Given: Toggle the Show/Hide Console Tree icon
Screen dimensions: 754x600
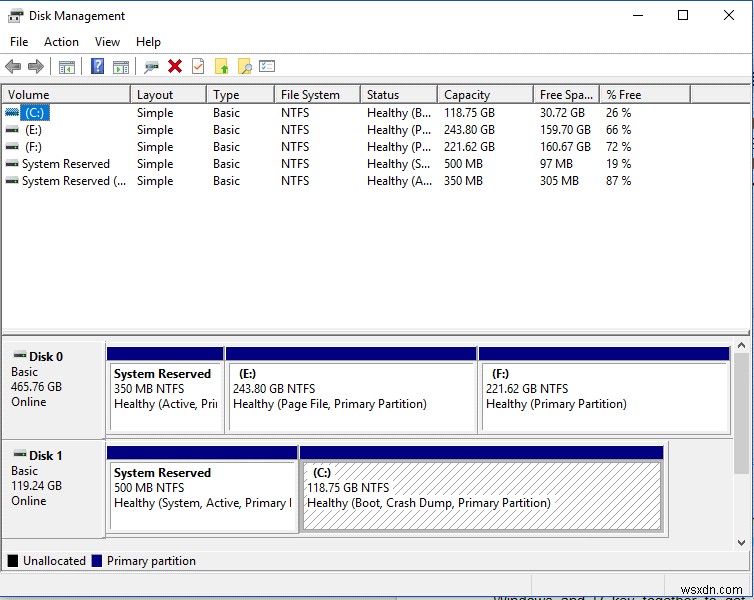Looking at the screenshot, I should 67,67.
